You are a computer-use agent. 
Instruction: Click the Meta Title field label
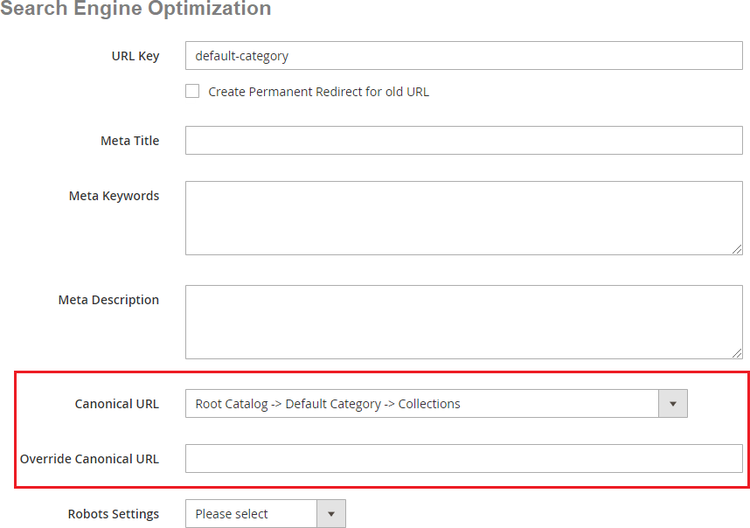click(130, 141)
